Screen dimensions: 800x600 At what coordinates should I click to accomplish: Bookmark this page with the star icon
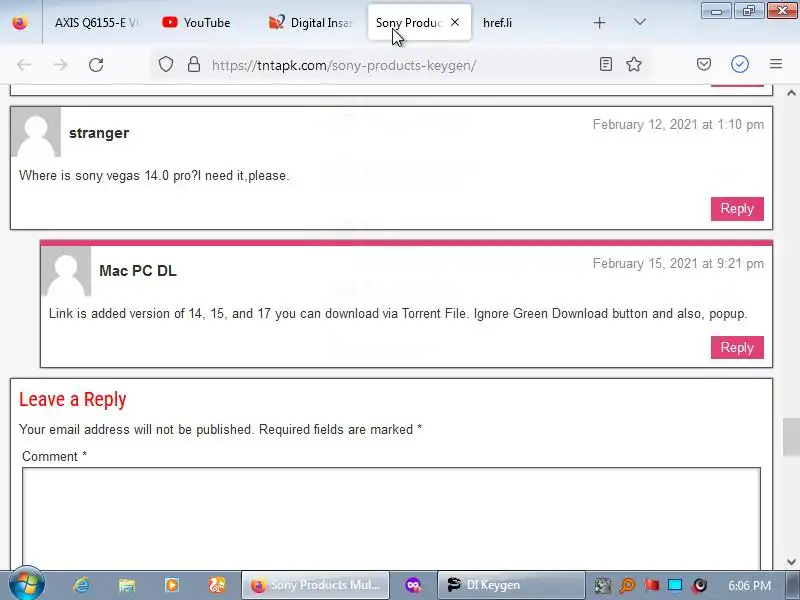[x=634, y=64]
